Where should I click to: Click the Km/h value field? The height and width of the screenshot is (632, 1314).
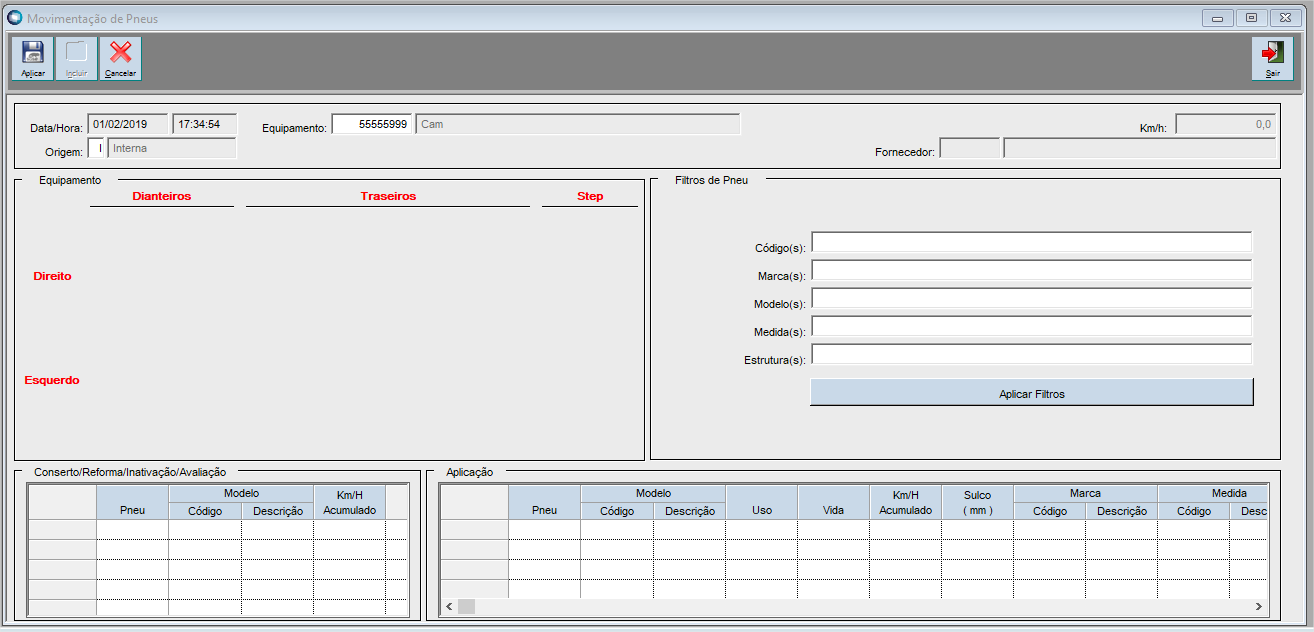pos(1225,124)
